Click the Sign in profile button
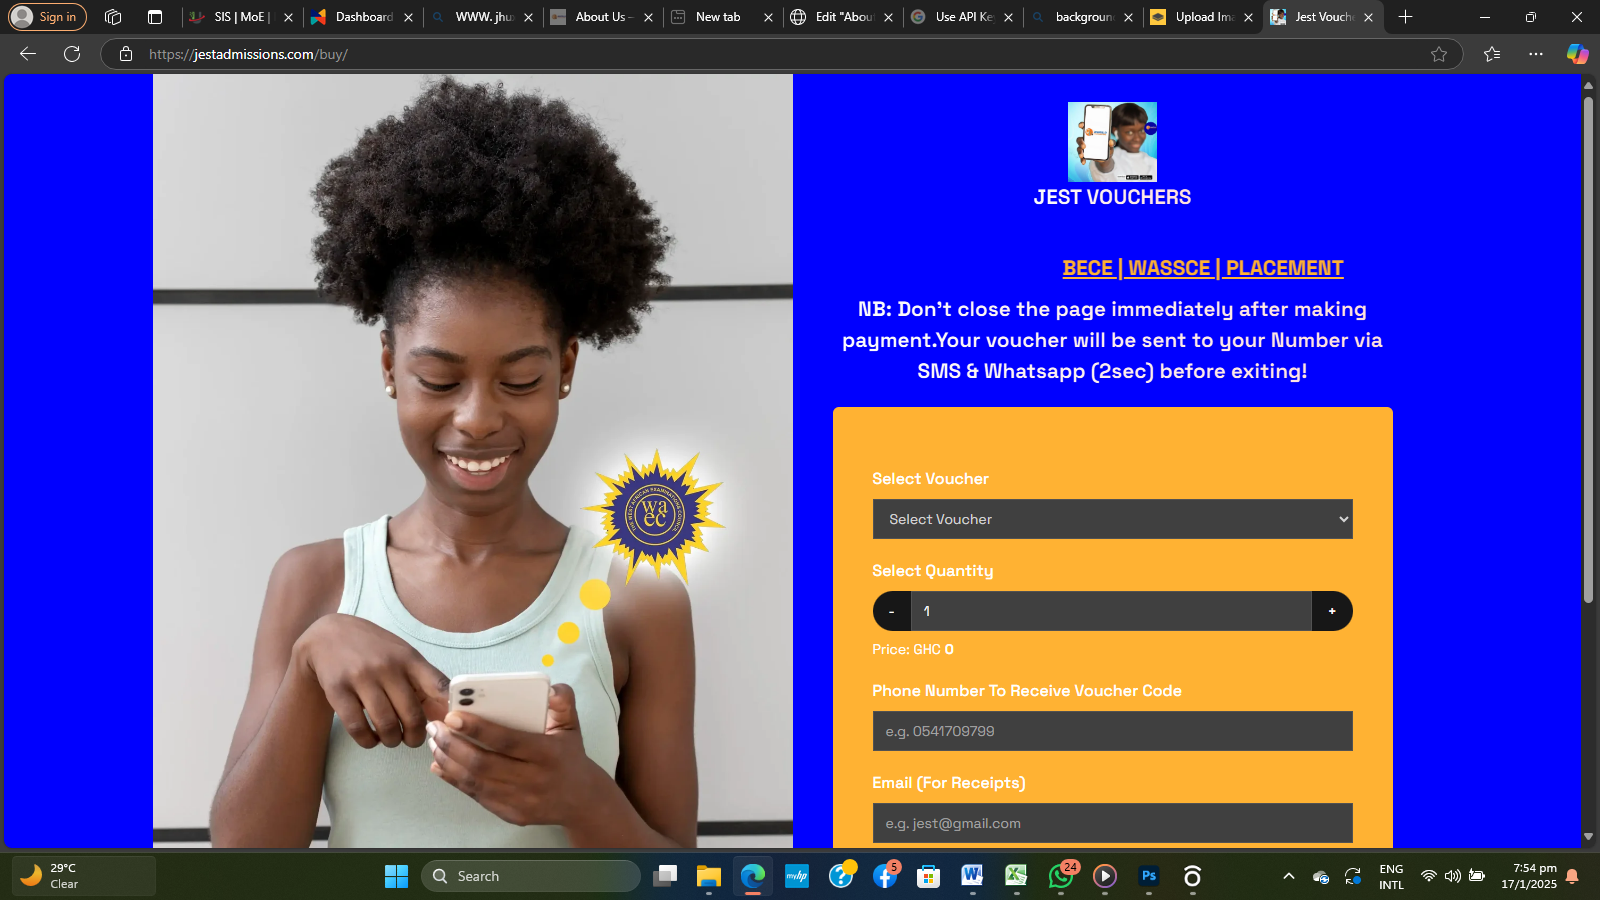 [x=47, y=17]
